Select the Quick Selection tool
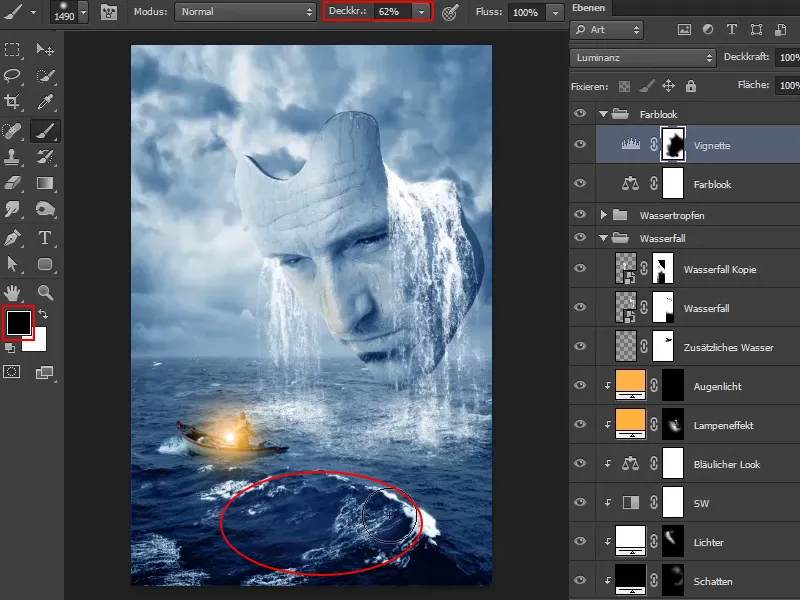 45,76
